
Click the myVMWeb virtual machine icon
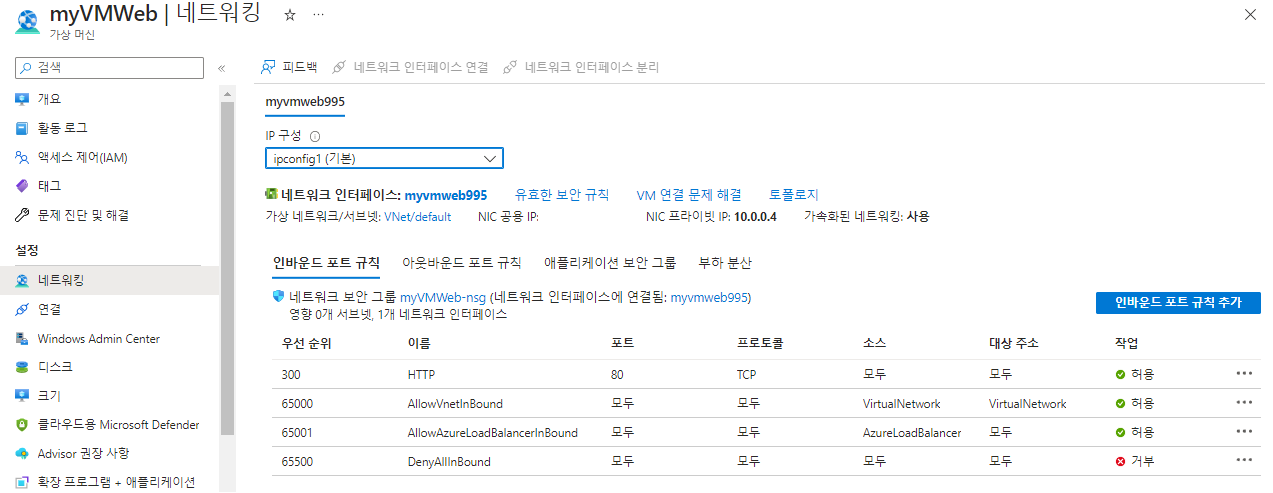tap(28, 23)
